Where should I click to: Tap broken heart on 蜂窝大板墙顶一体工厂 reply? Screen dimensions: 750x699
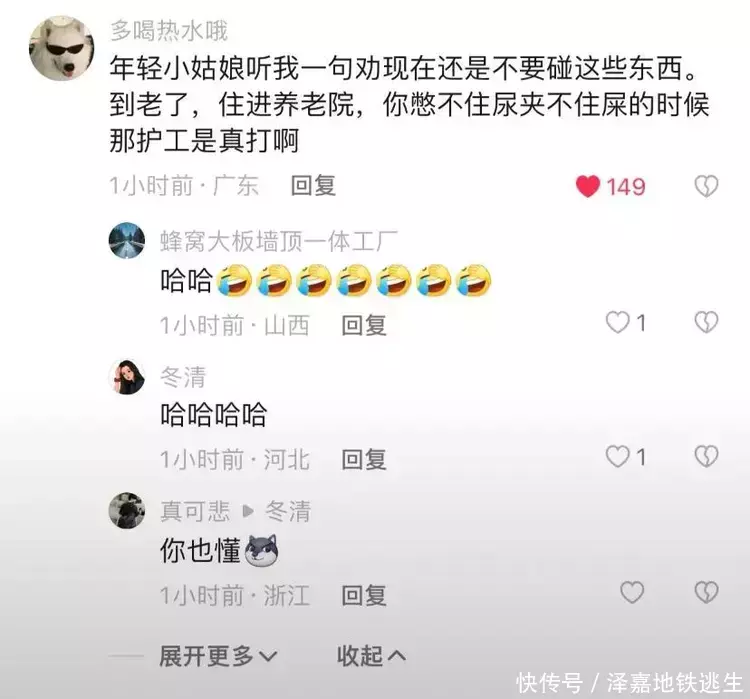click(x=706, y=322)
